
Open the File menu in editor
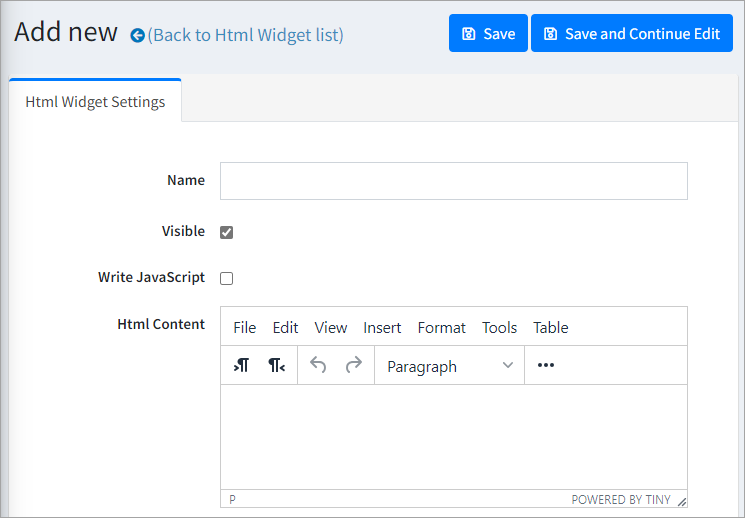tap(245, 327)
